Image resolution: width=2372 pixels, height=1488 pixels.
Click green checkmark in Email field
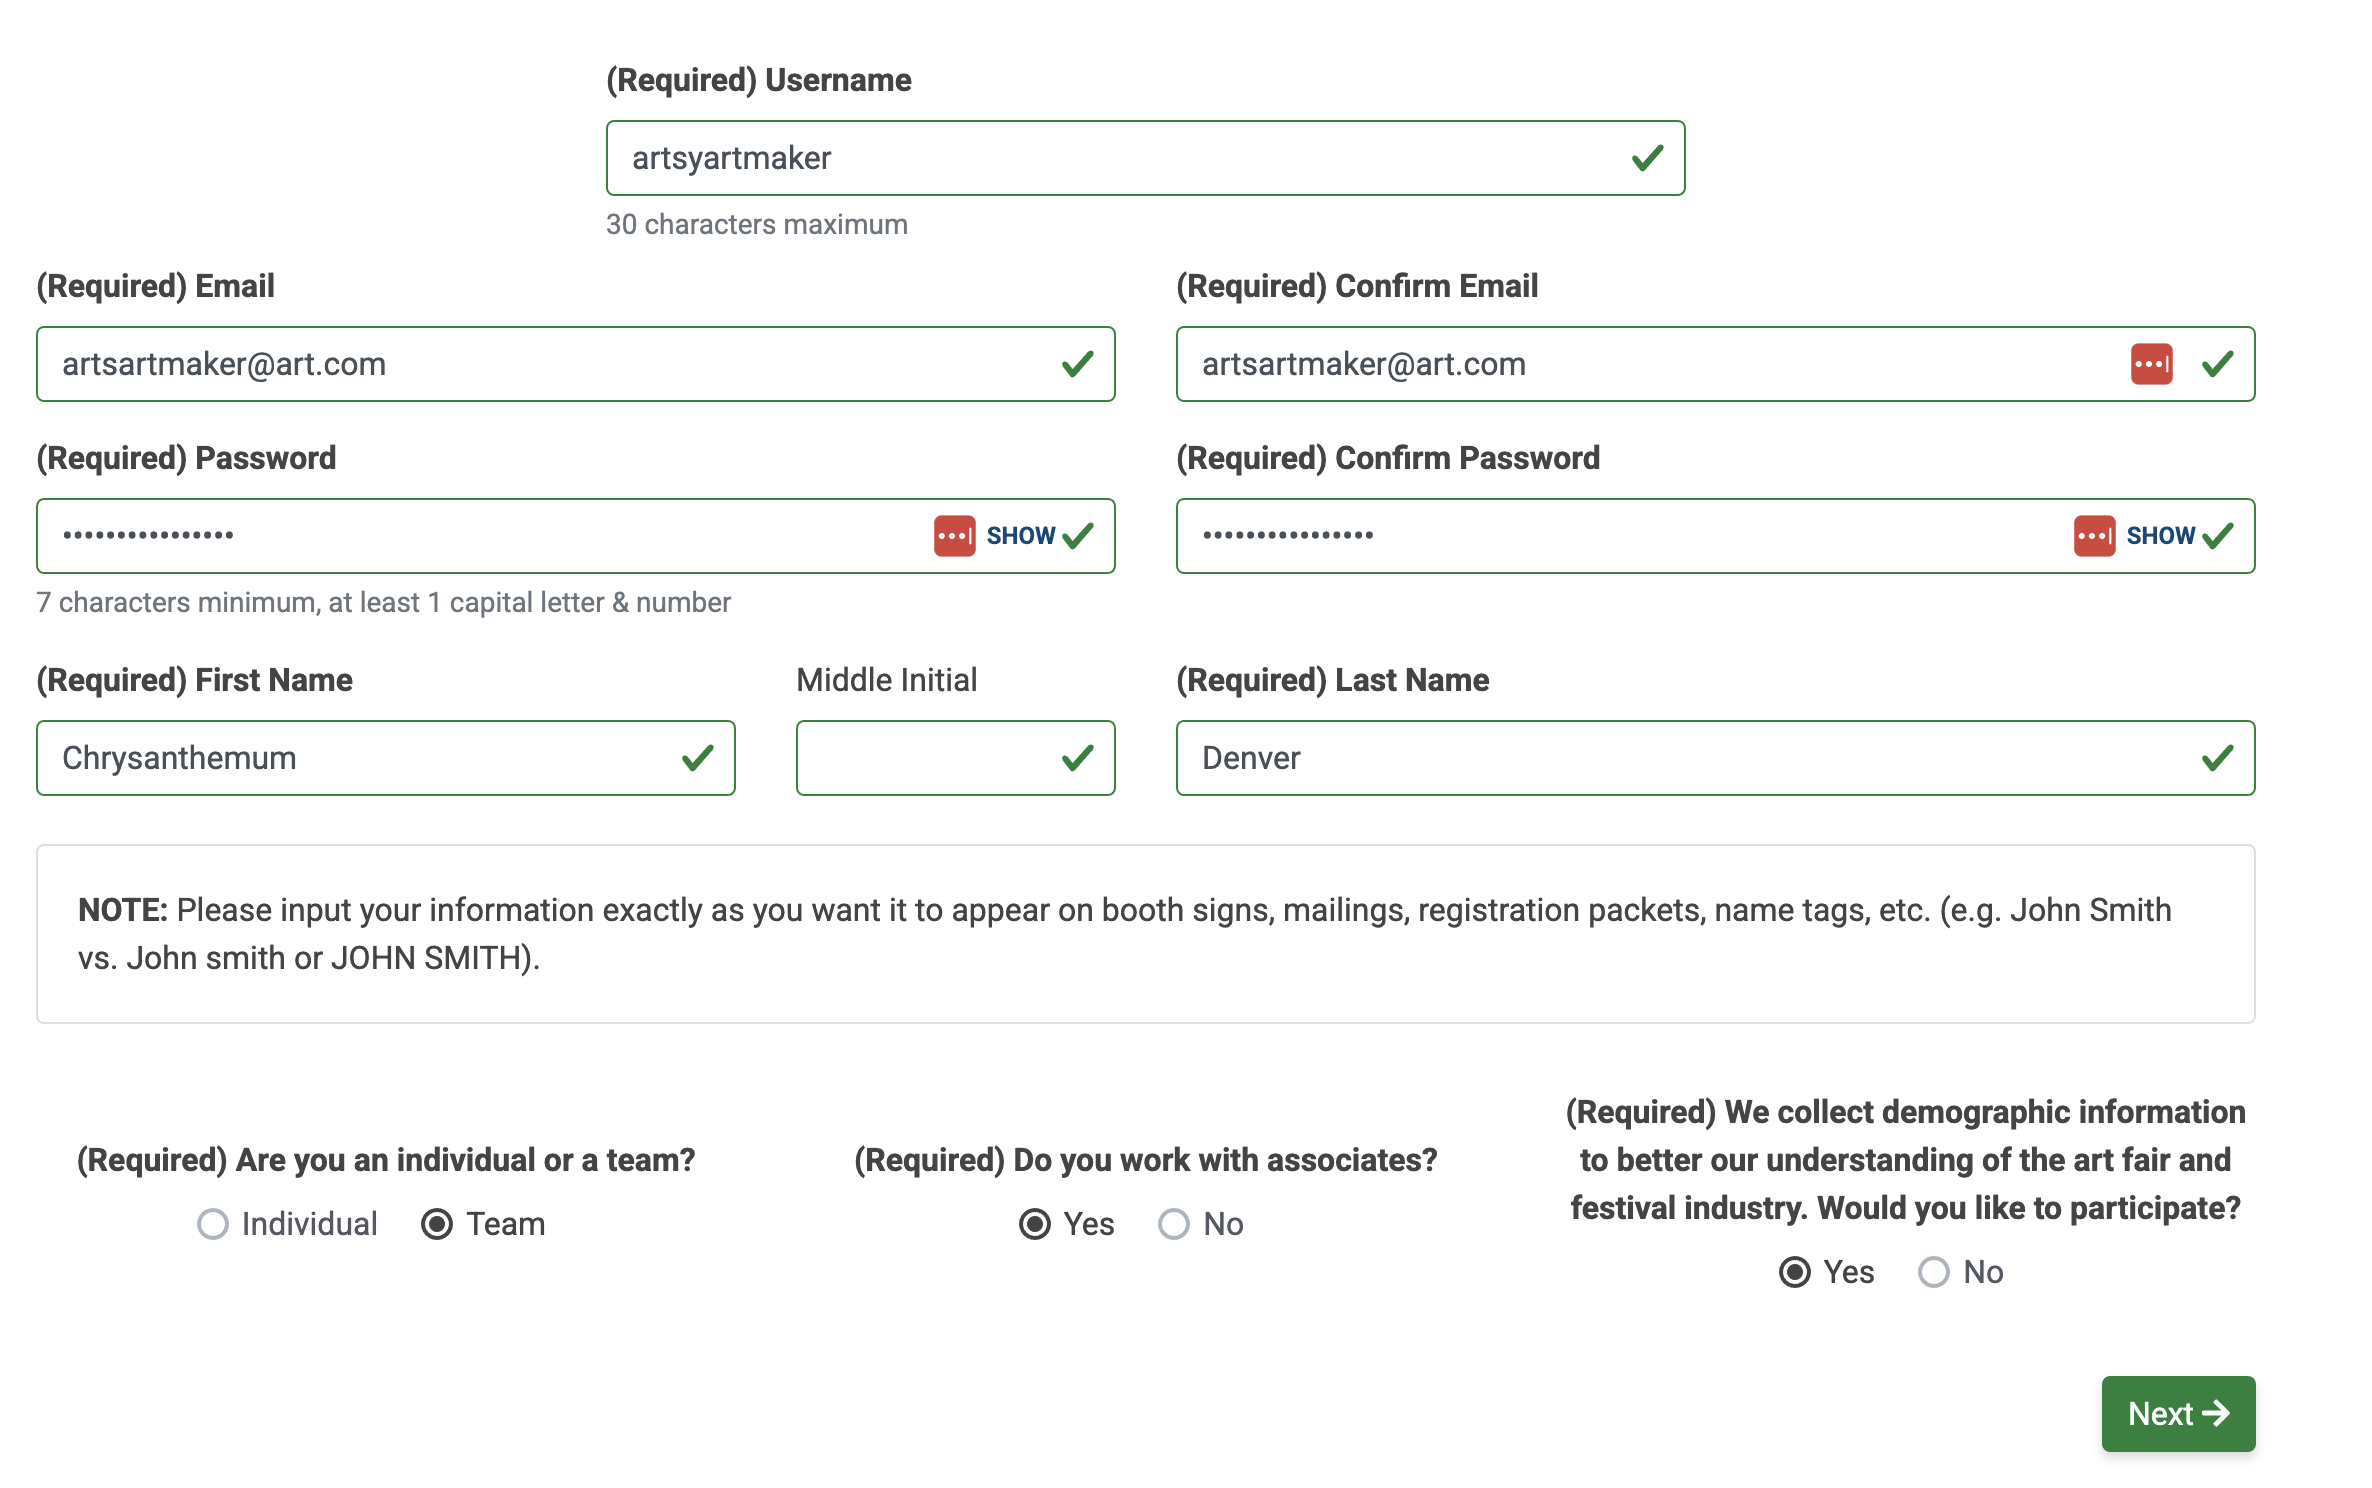[1078, 364]
